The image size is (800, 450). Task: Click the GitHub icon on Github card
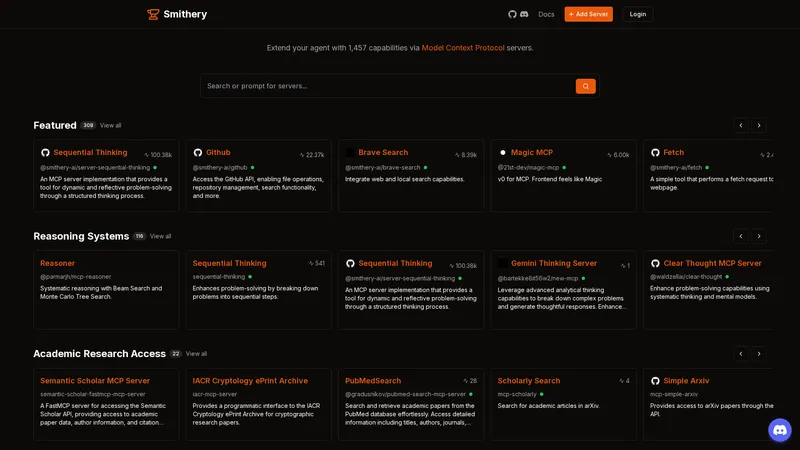pyautogui.click(x=198, y=153)
